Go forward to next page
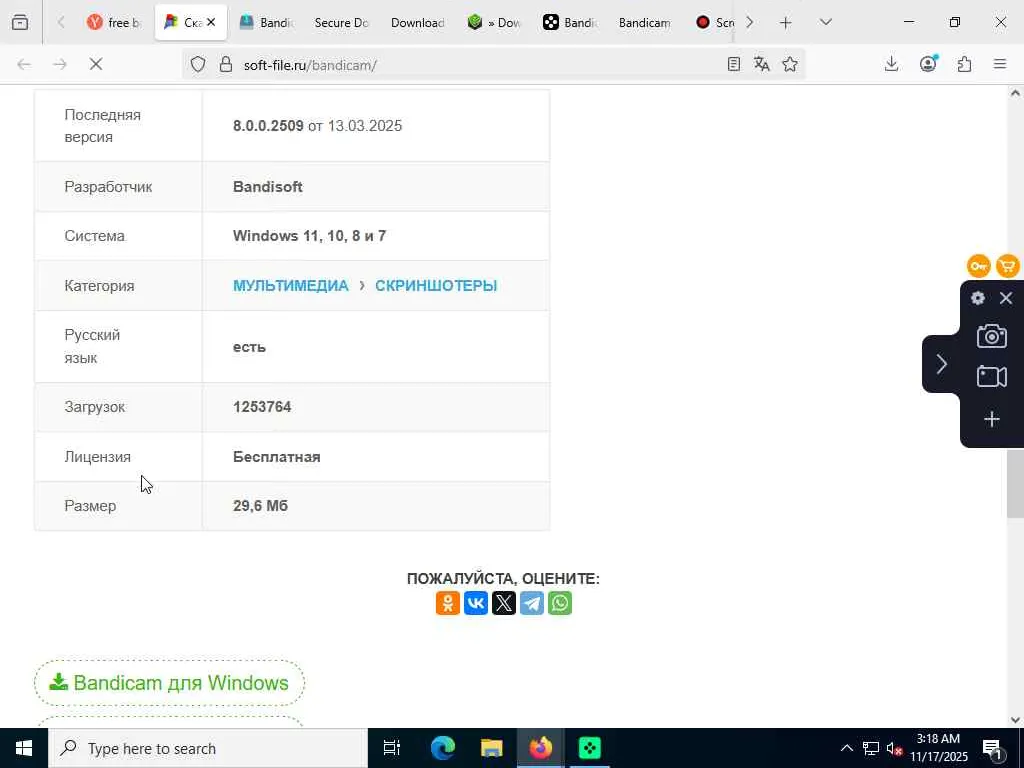The width and height of the screenshot is (1024, 768). [60, 64]
